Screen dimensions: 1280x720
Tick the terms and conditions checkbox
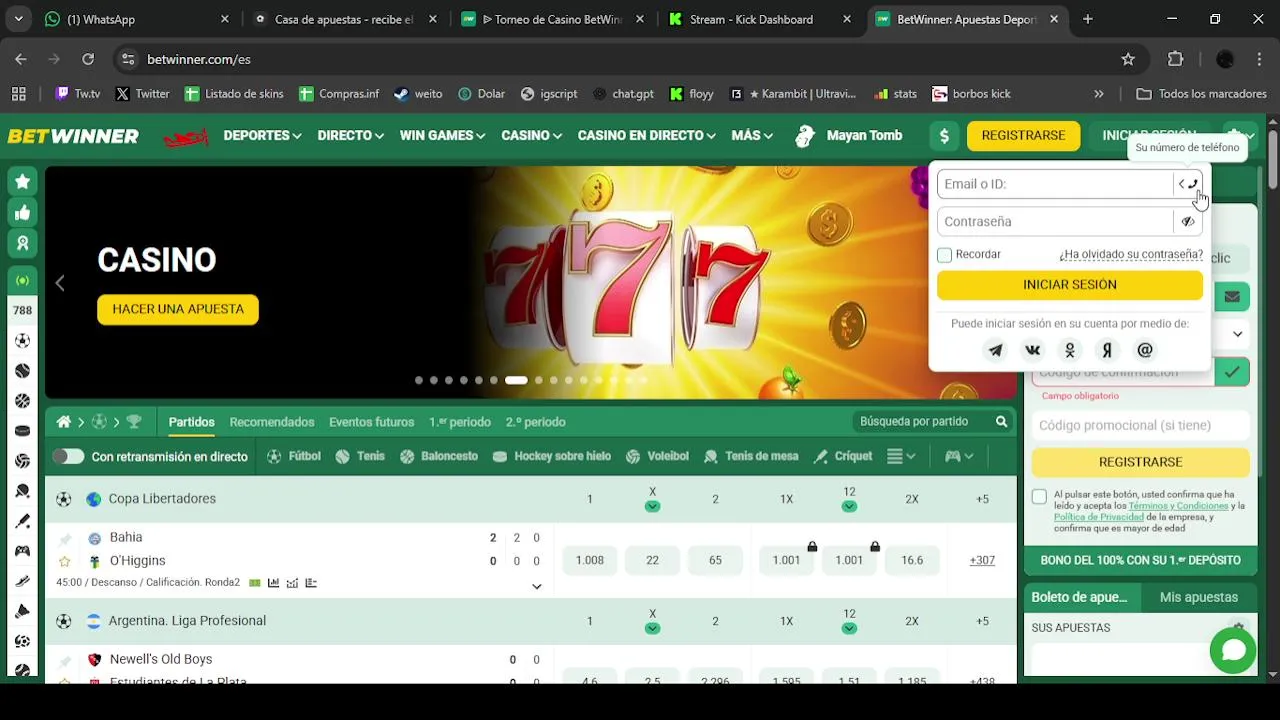tap(1039, 497)
